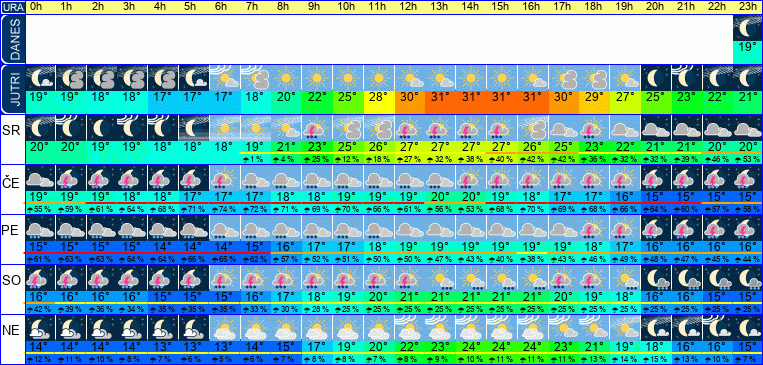Click ČE 13h temperature 20°
The height and width of the screenshot is (365, 763).
(x=440, y=196)
